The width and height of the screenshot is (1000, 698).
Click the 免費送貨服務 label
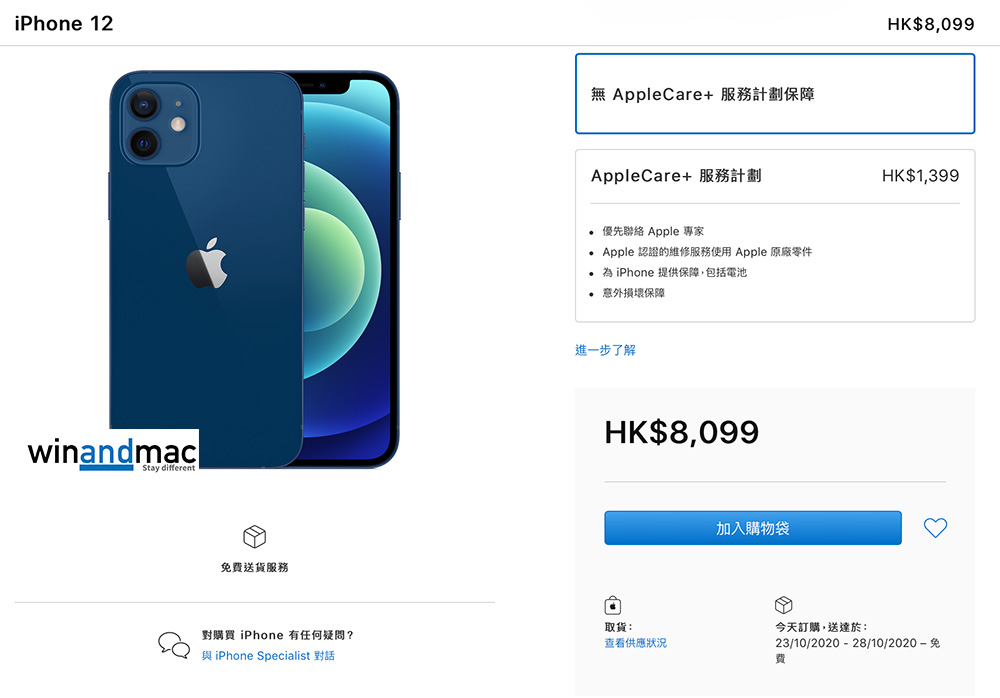pyautogui.click(x=254, y=567)
